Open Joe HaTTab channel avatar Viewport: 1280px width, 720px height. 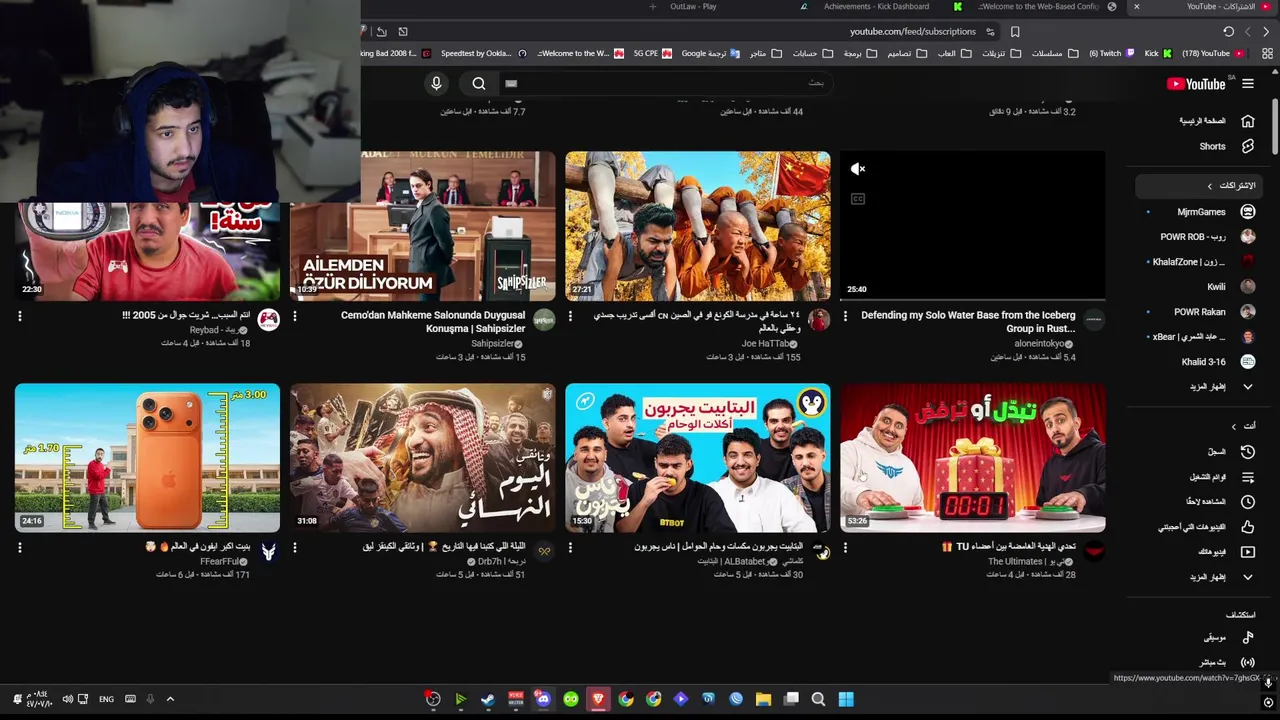tap(819, 320)
